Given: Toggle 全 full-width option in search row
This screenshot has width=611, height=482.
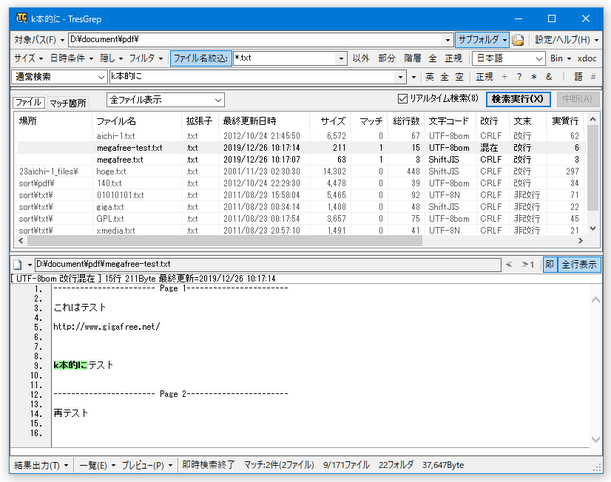Looking at the screenshot, I should pyautogui.click(x=445, y=77).
